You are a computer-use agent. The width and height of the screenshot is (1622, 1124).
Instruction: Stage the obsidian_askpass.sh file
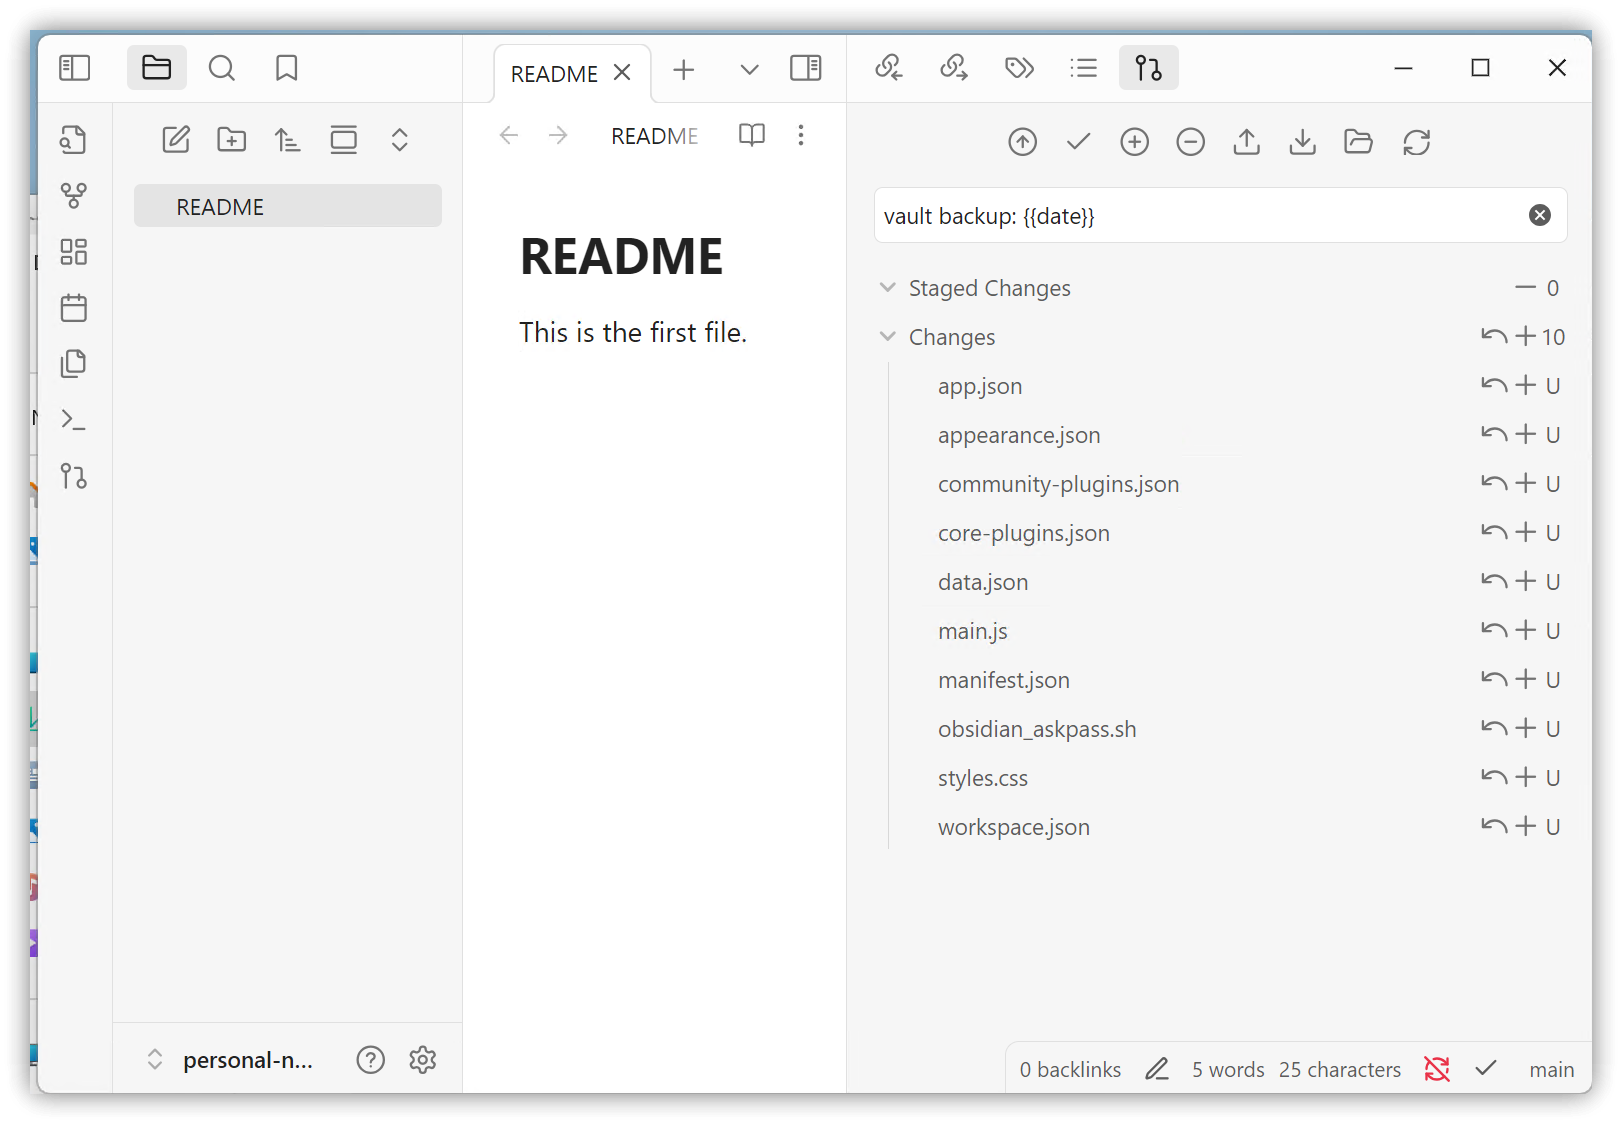tap(1526, 729)
